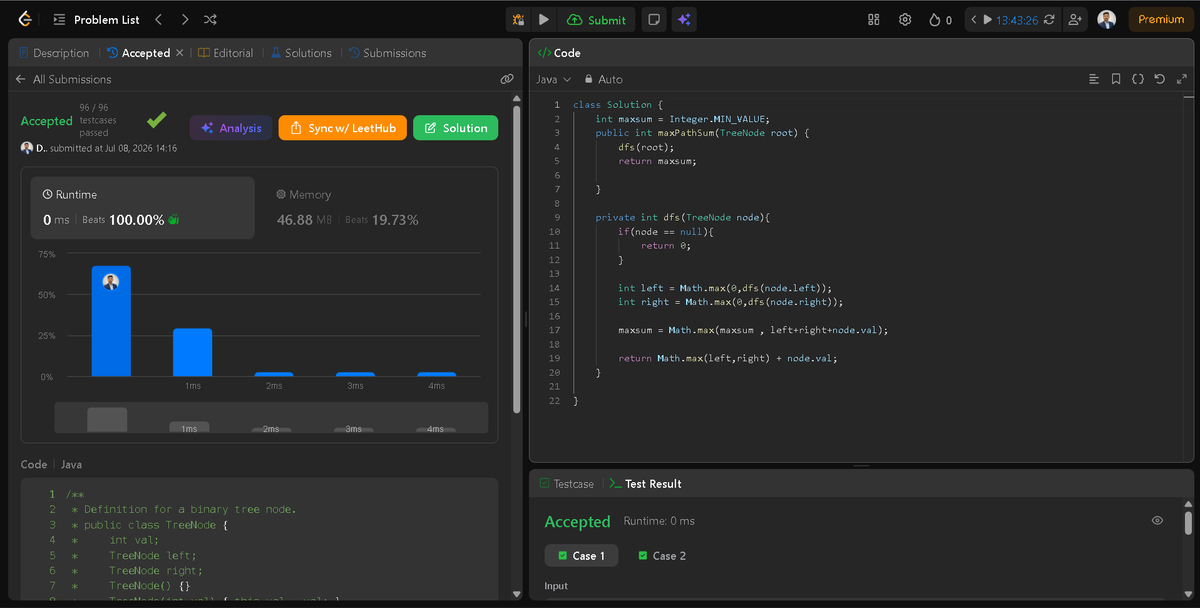
Task: Invite a collaborator with add-person icon
Action: 1075,19
